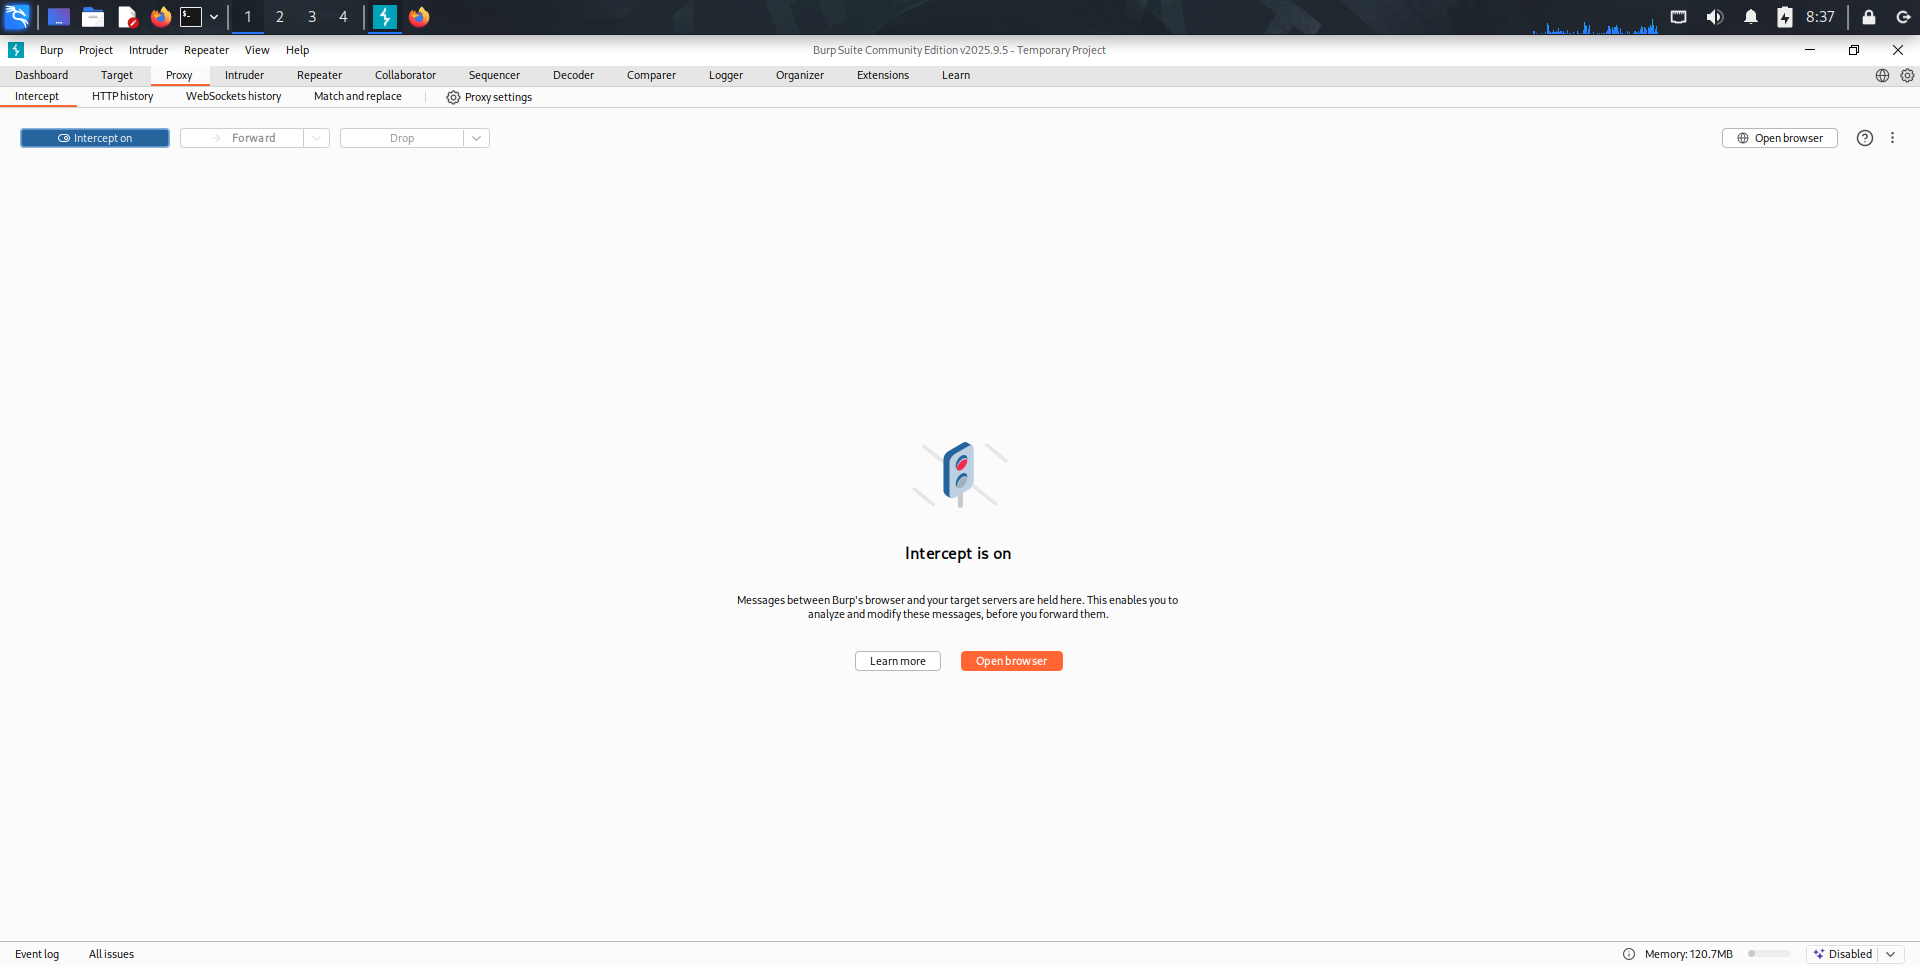Open the Collaborator tab
The image size is (1920, 966).
point(405,75)
